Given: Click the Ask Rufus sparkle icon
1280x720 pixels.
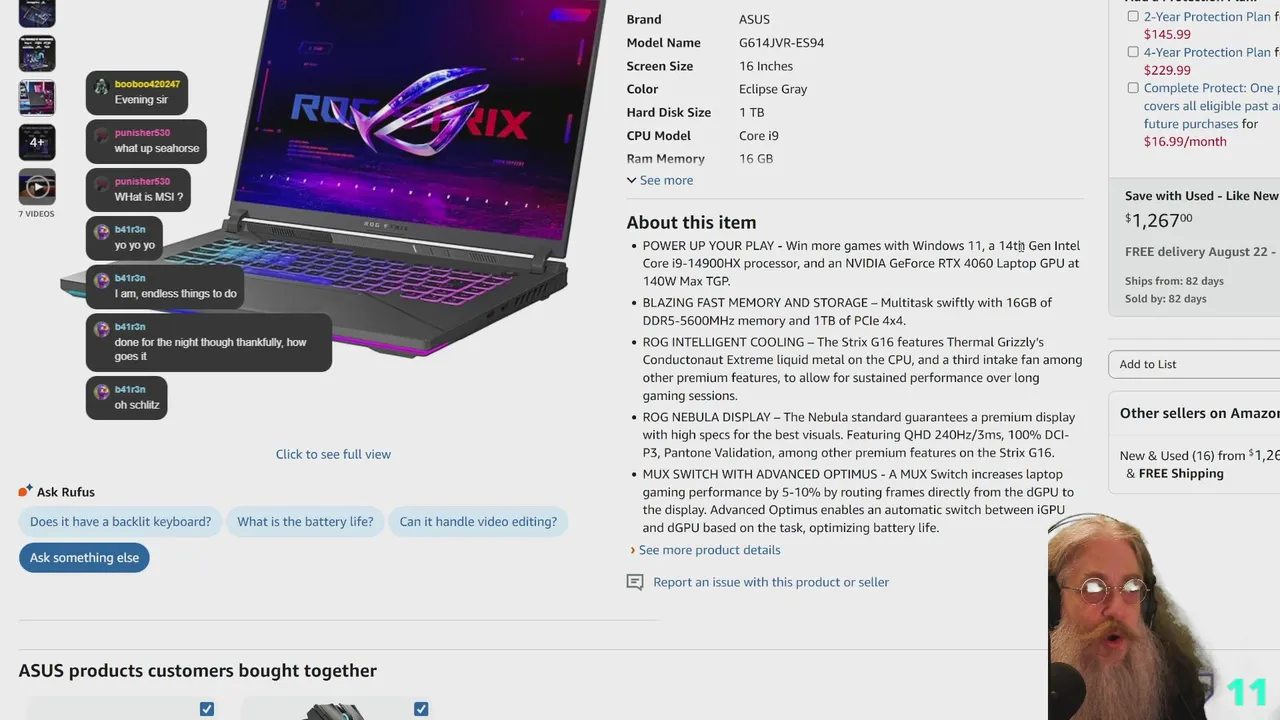Looking at the screenshot, I should (x=26, y=491).
